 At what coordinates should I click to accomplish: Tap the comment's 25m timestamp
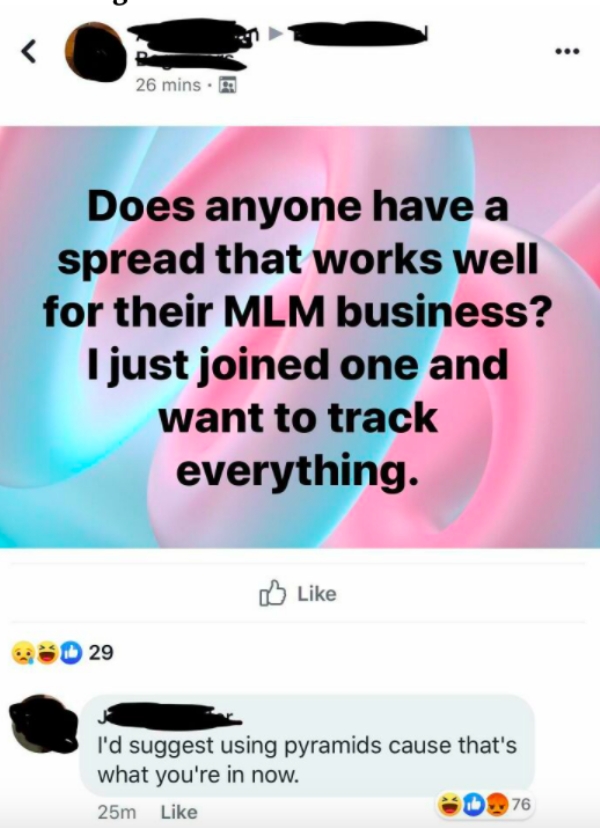(x=117, y=812)
